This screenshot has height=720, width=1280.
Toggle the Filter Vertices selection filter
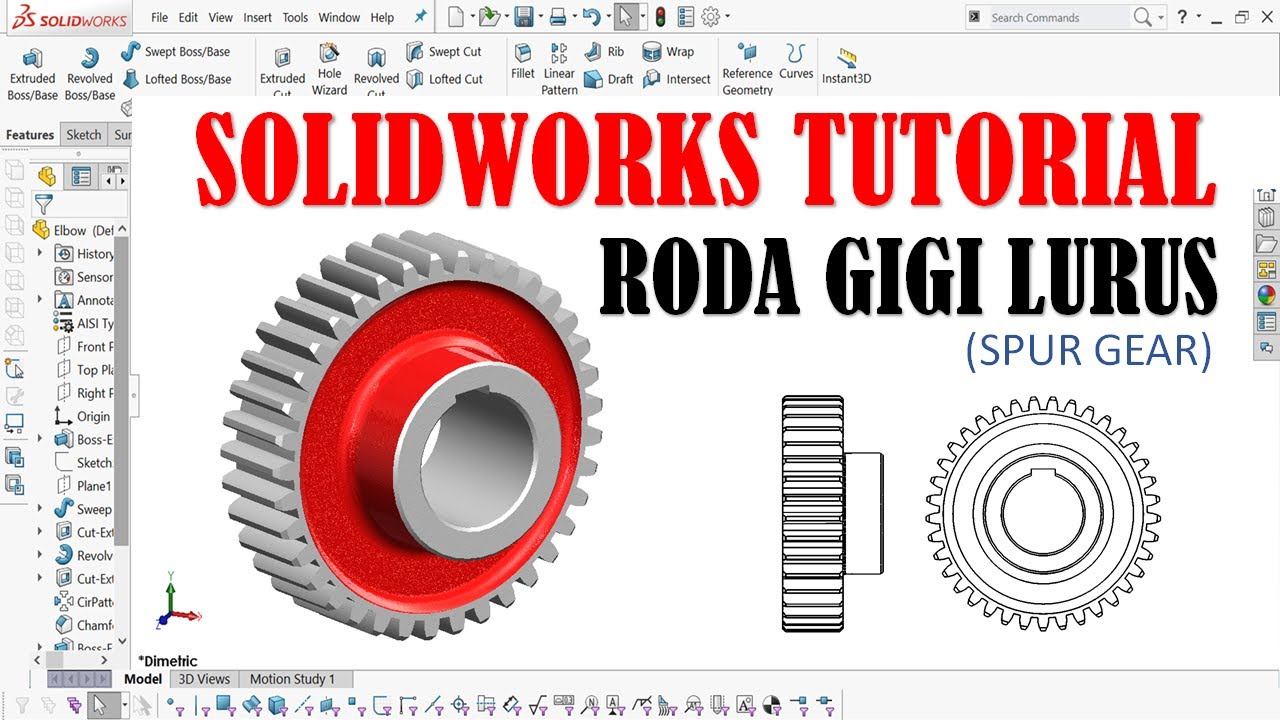(x=174, y=706)
